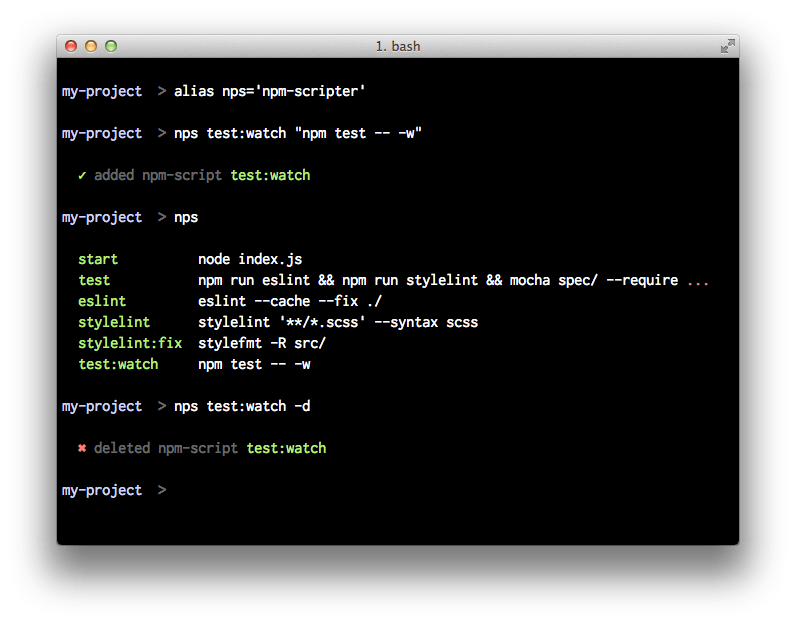Click the standalone 'nps' command

(x=186, y=218)
